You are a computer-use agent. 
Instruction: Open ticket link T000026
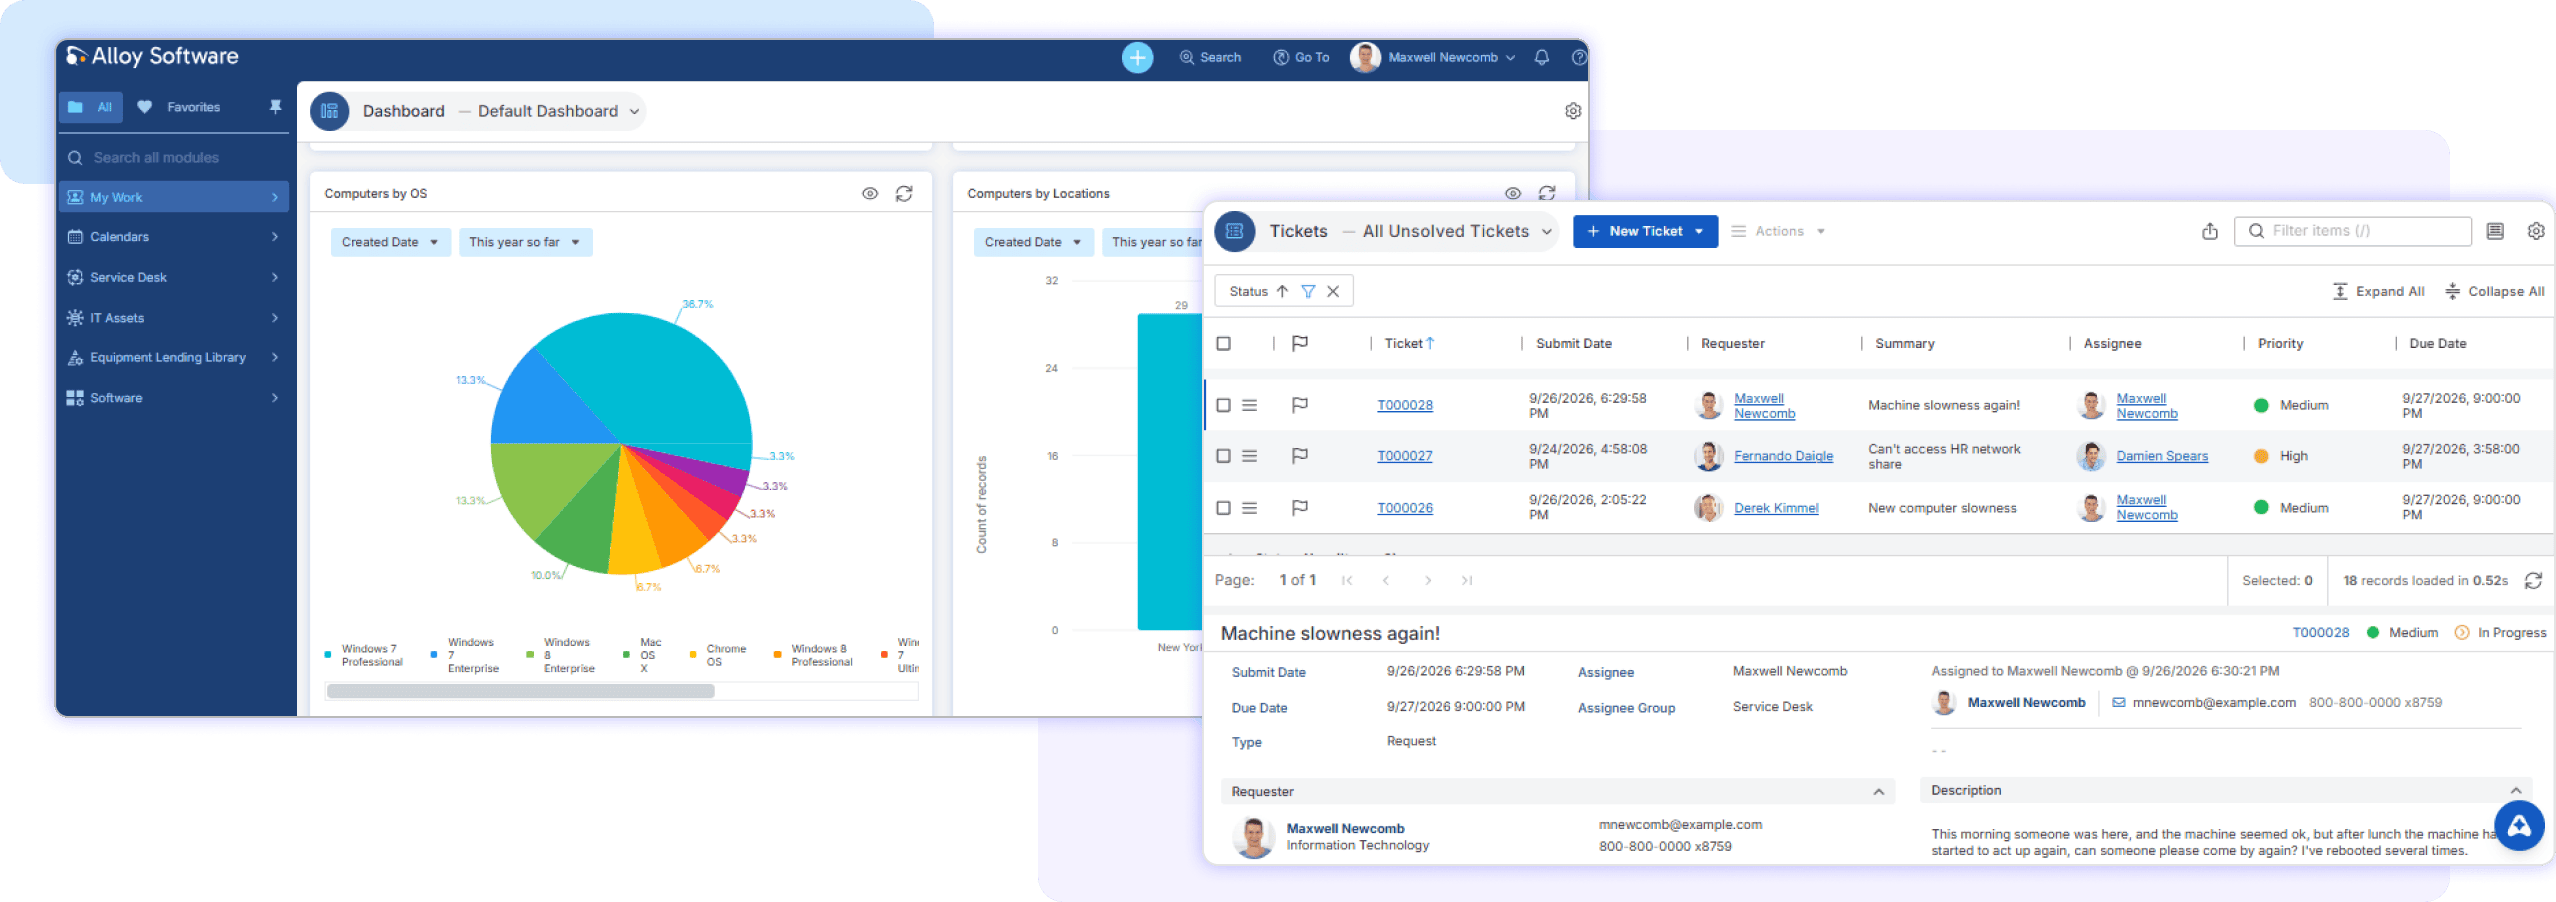coord(1405,508)
